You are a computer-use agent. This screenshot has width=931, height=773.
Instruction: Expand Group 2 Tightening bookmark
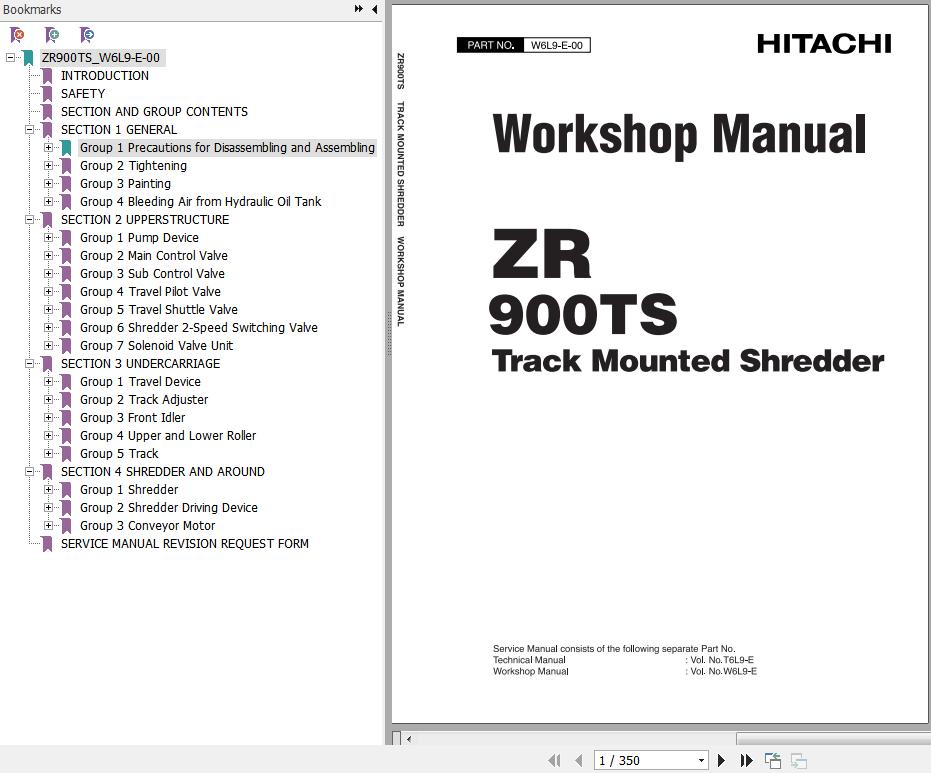48,166
